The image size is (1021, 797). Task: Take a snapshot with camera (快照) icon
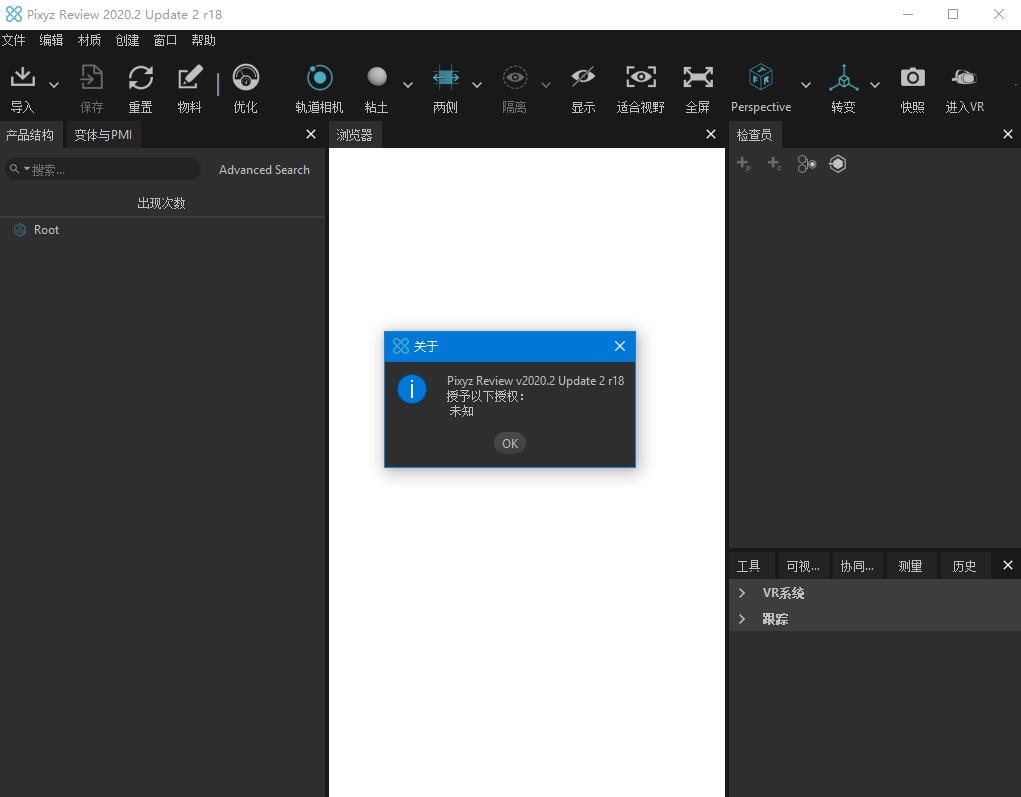click(912, 79)
